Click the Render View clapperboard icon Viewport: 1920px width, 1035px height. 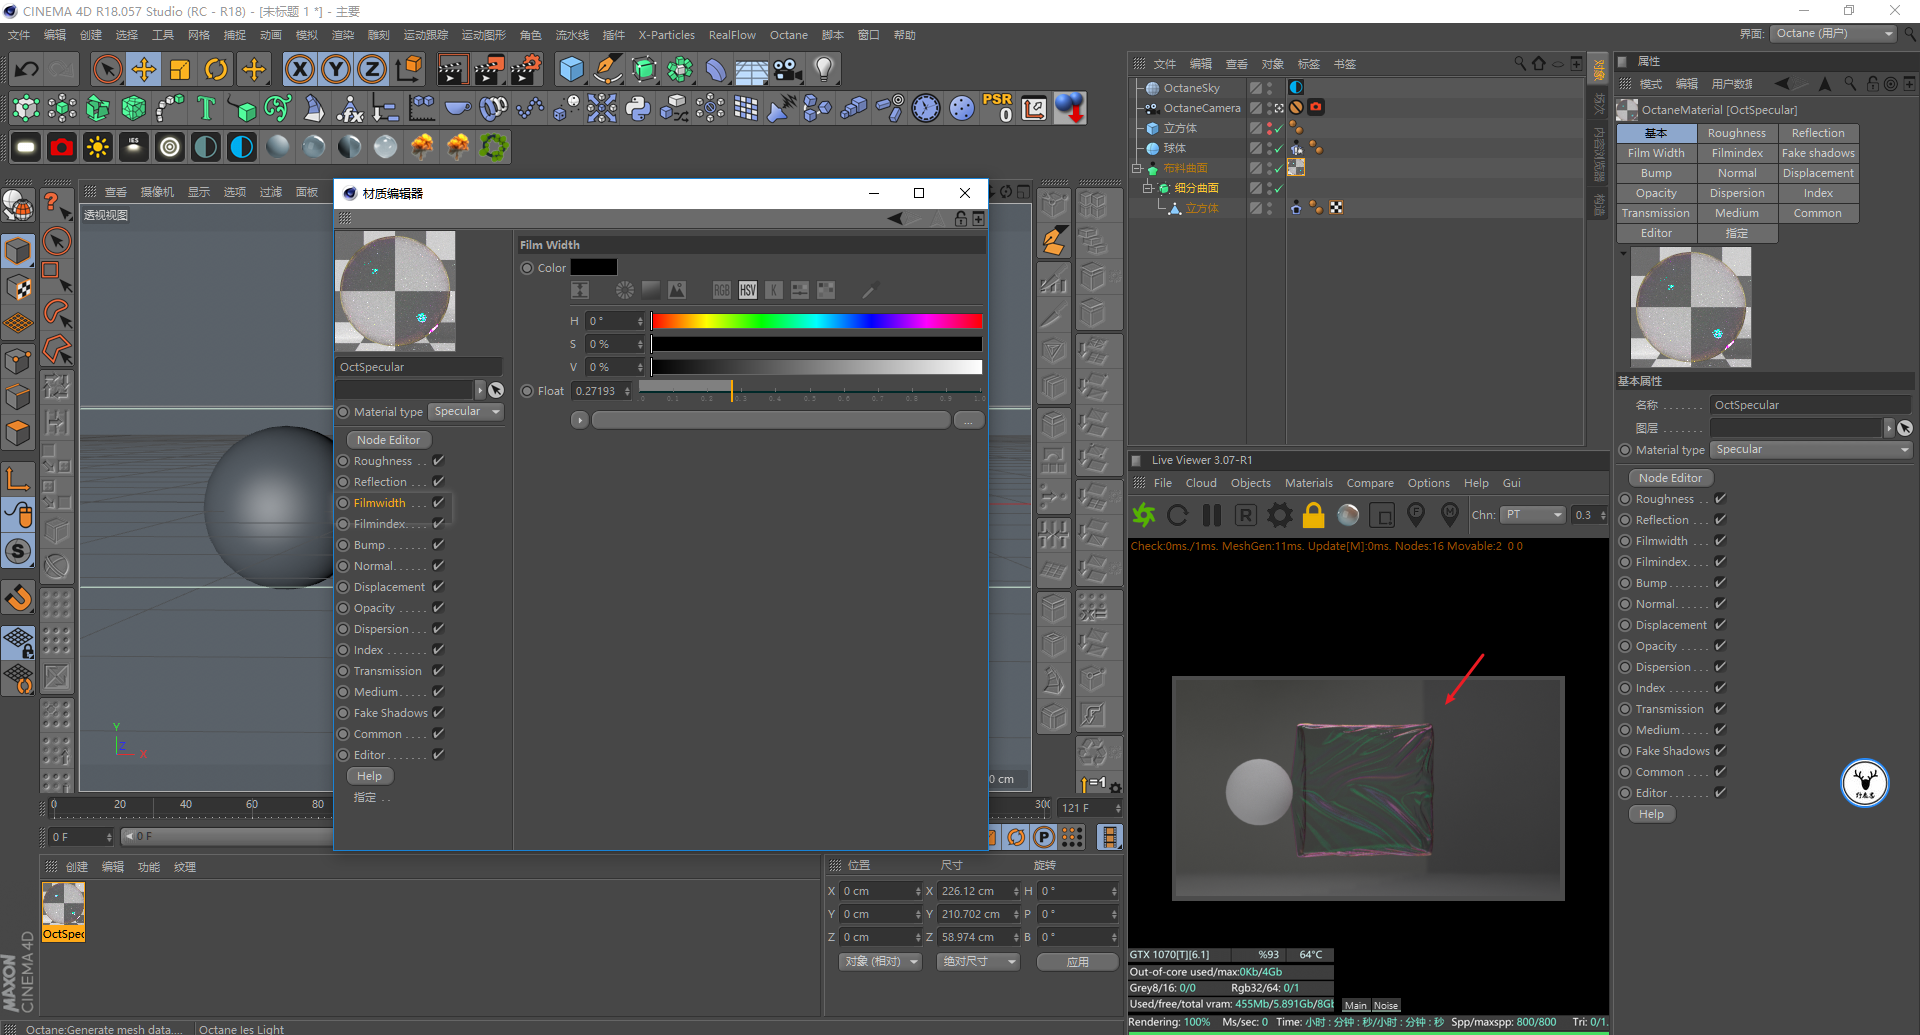pos(452,69)
